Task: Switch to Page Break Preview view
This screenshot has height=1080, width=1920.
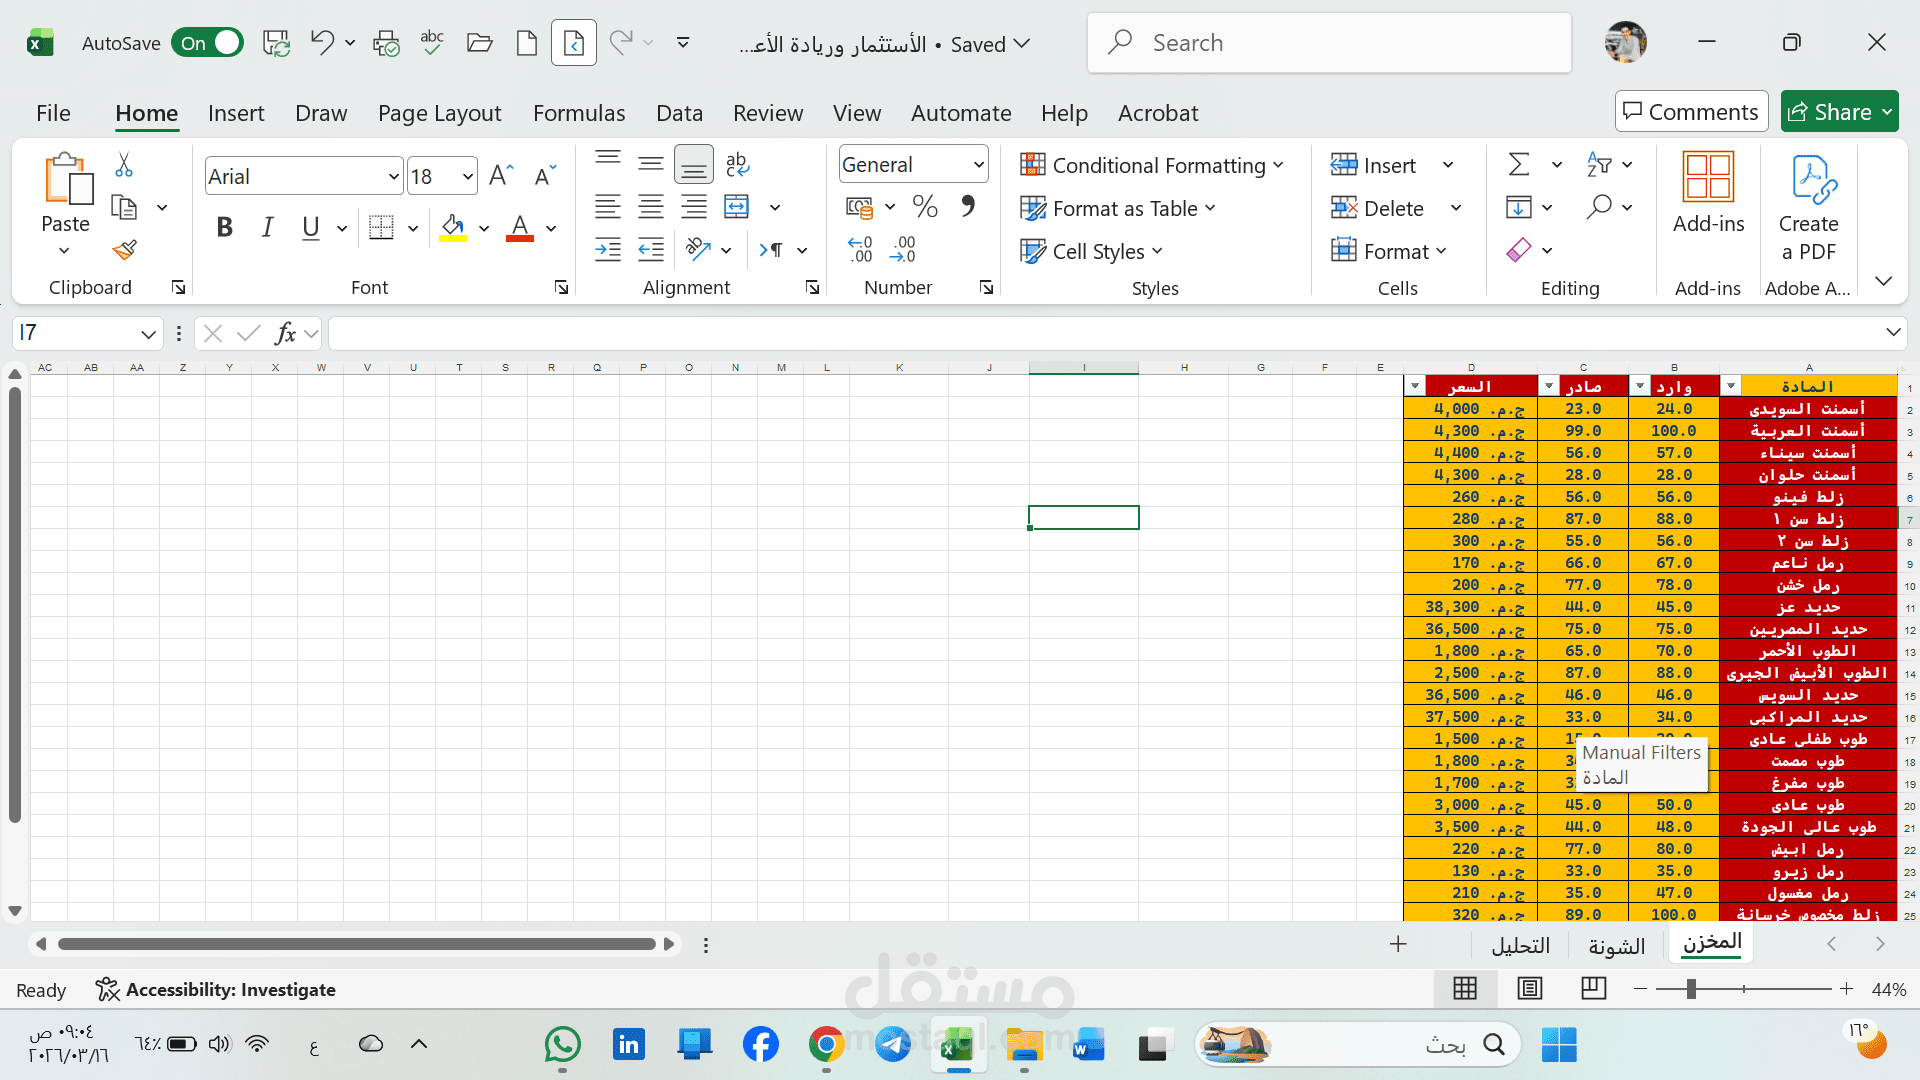Action: tap(1593, 989)
